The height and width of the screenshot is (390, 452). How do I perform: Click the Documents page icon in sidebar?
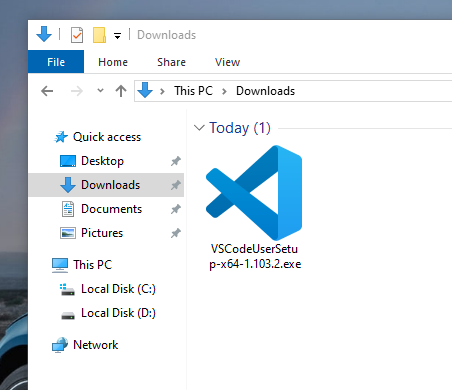(x=68, y=209)
